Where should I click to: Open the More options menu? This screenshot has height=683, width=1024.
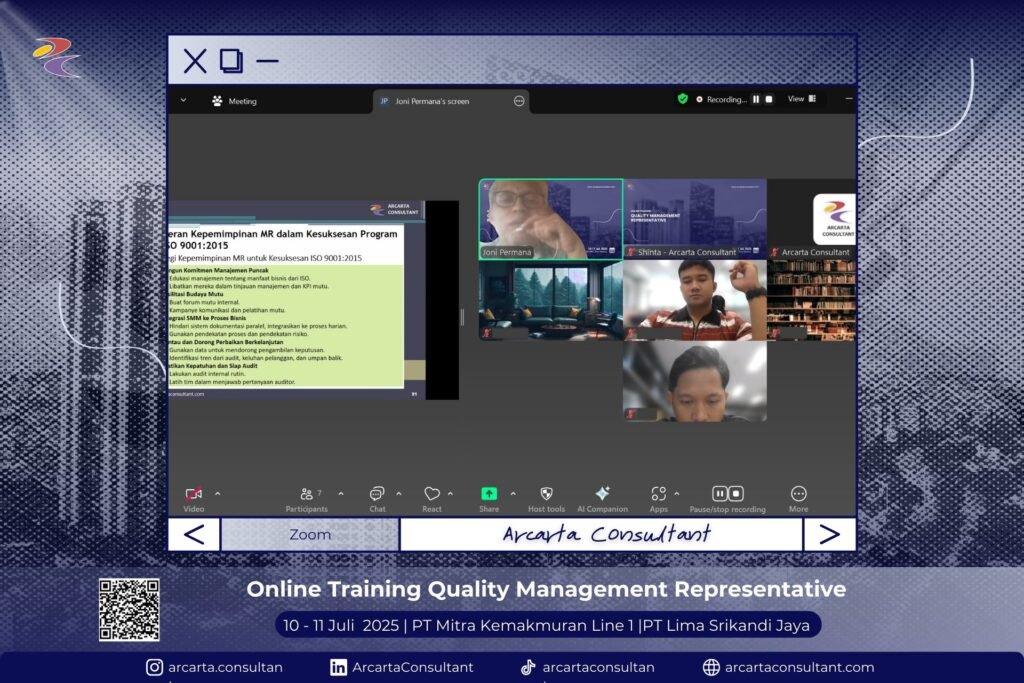[x=798, y=495]
